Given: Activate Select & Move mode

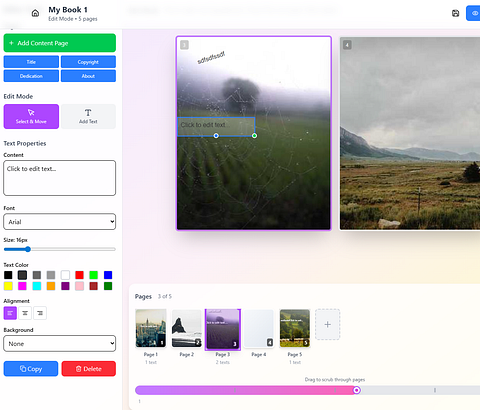Looking at the screenshot, I should click(x=31, y=116).
